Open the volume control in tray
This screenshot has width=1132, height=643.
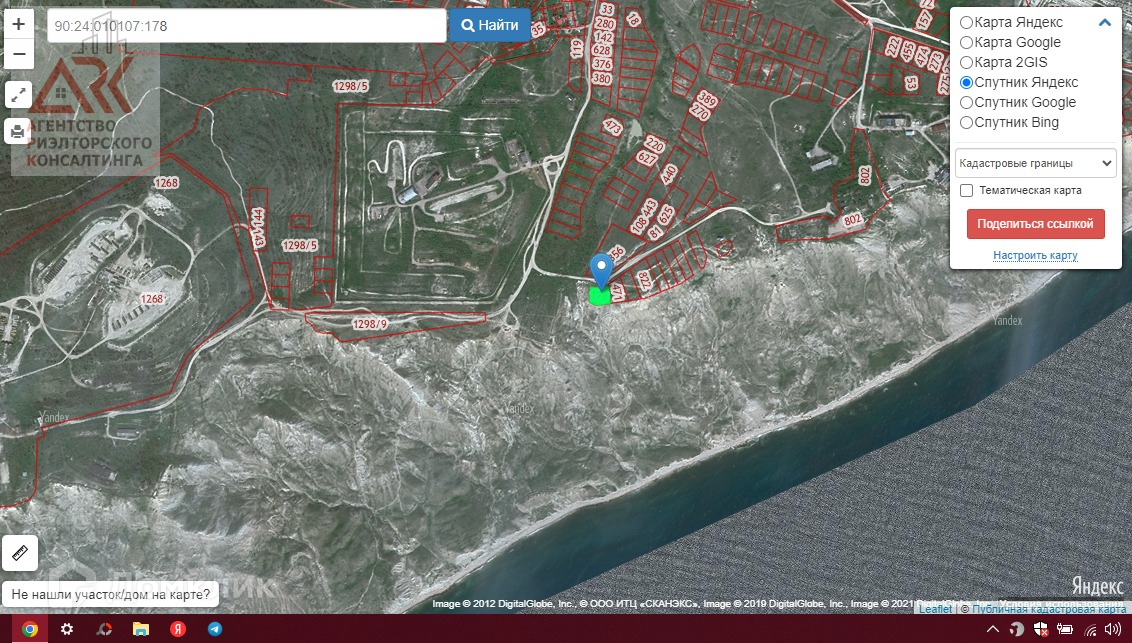pos(1112,629)
